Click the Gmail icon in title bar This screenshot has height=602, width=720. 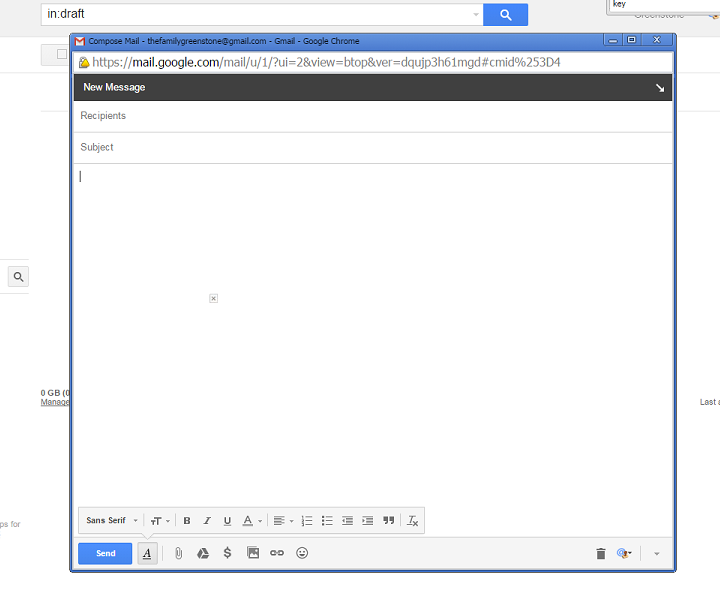tap(80, 41)
